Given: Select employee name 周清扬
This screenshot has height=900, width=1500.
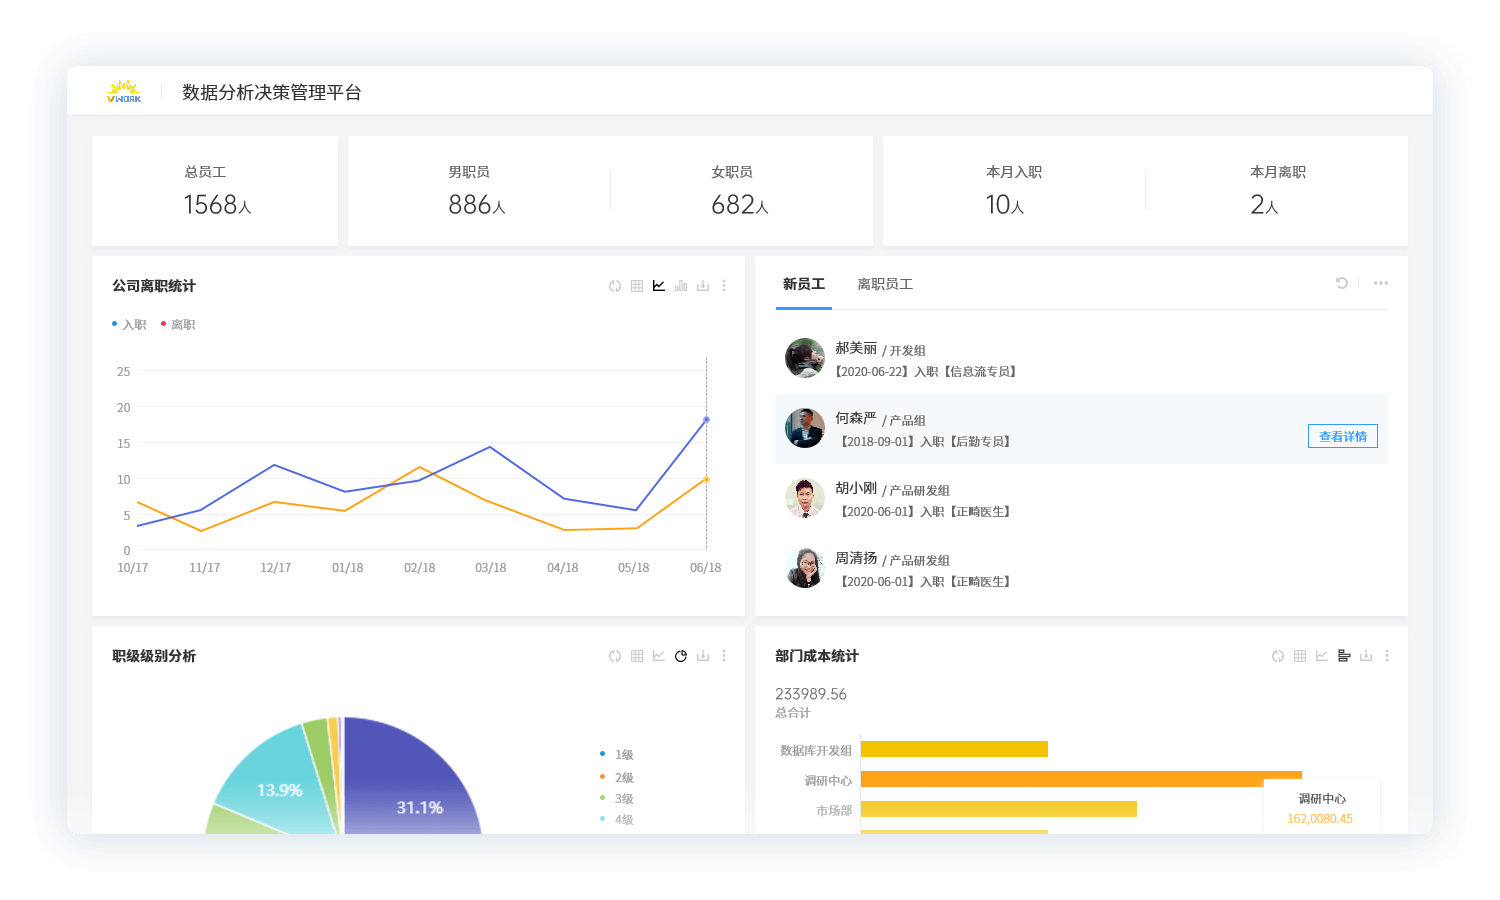Looking at the screenshot, I should coord(856,558).
